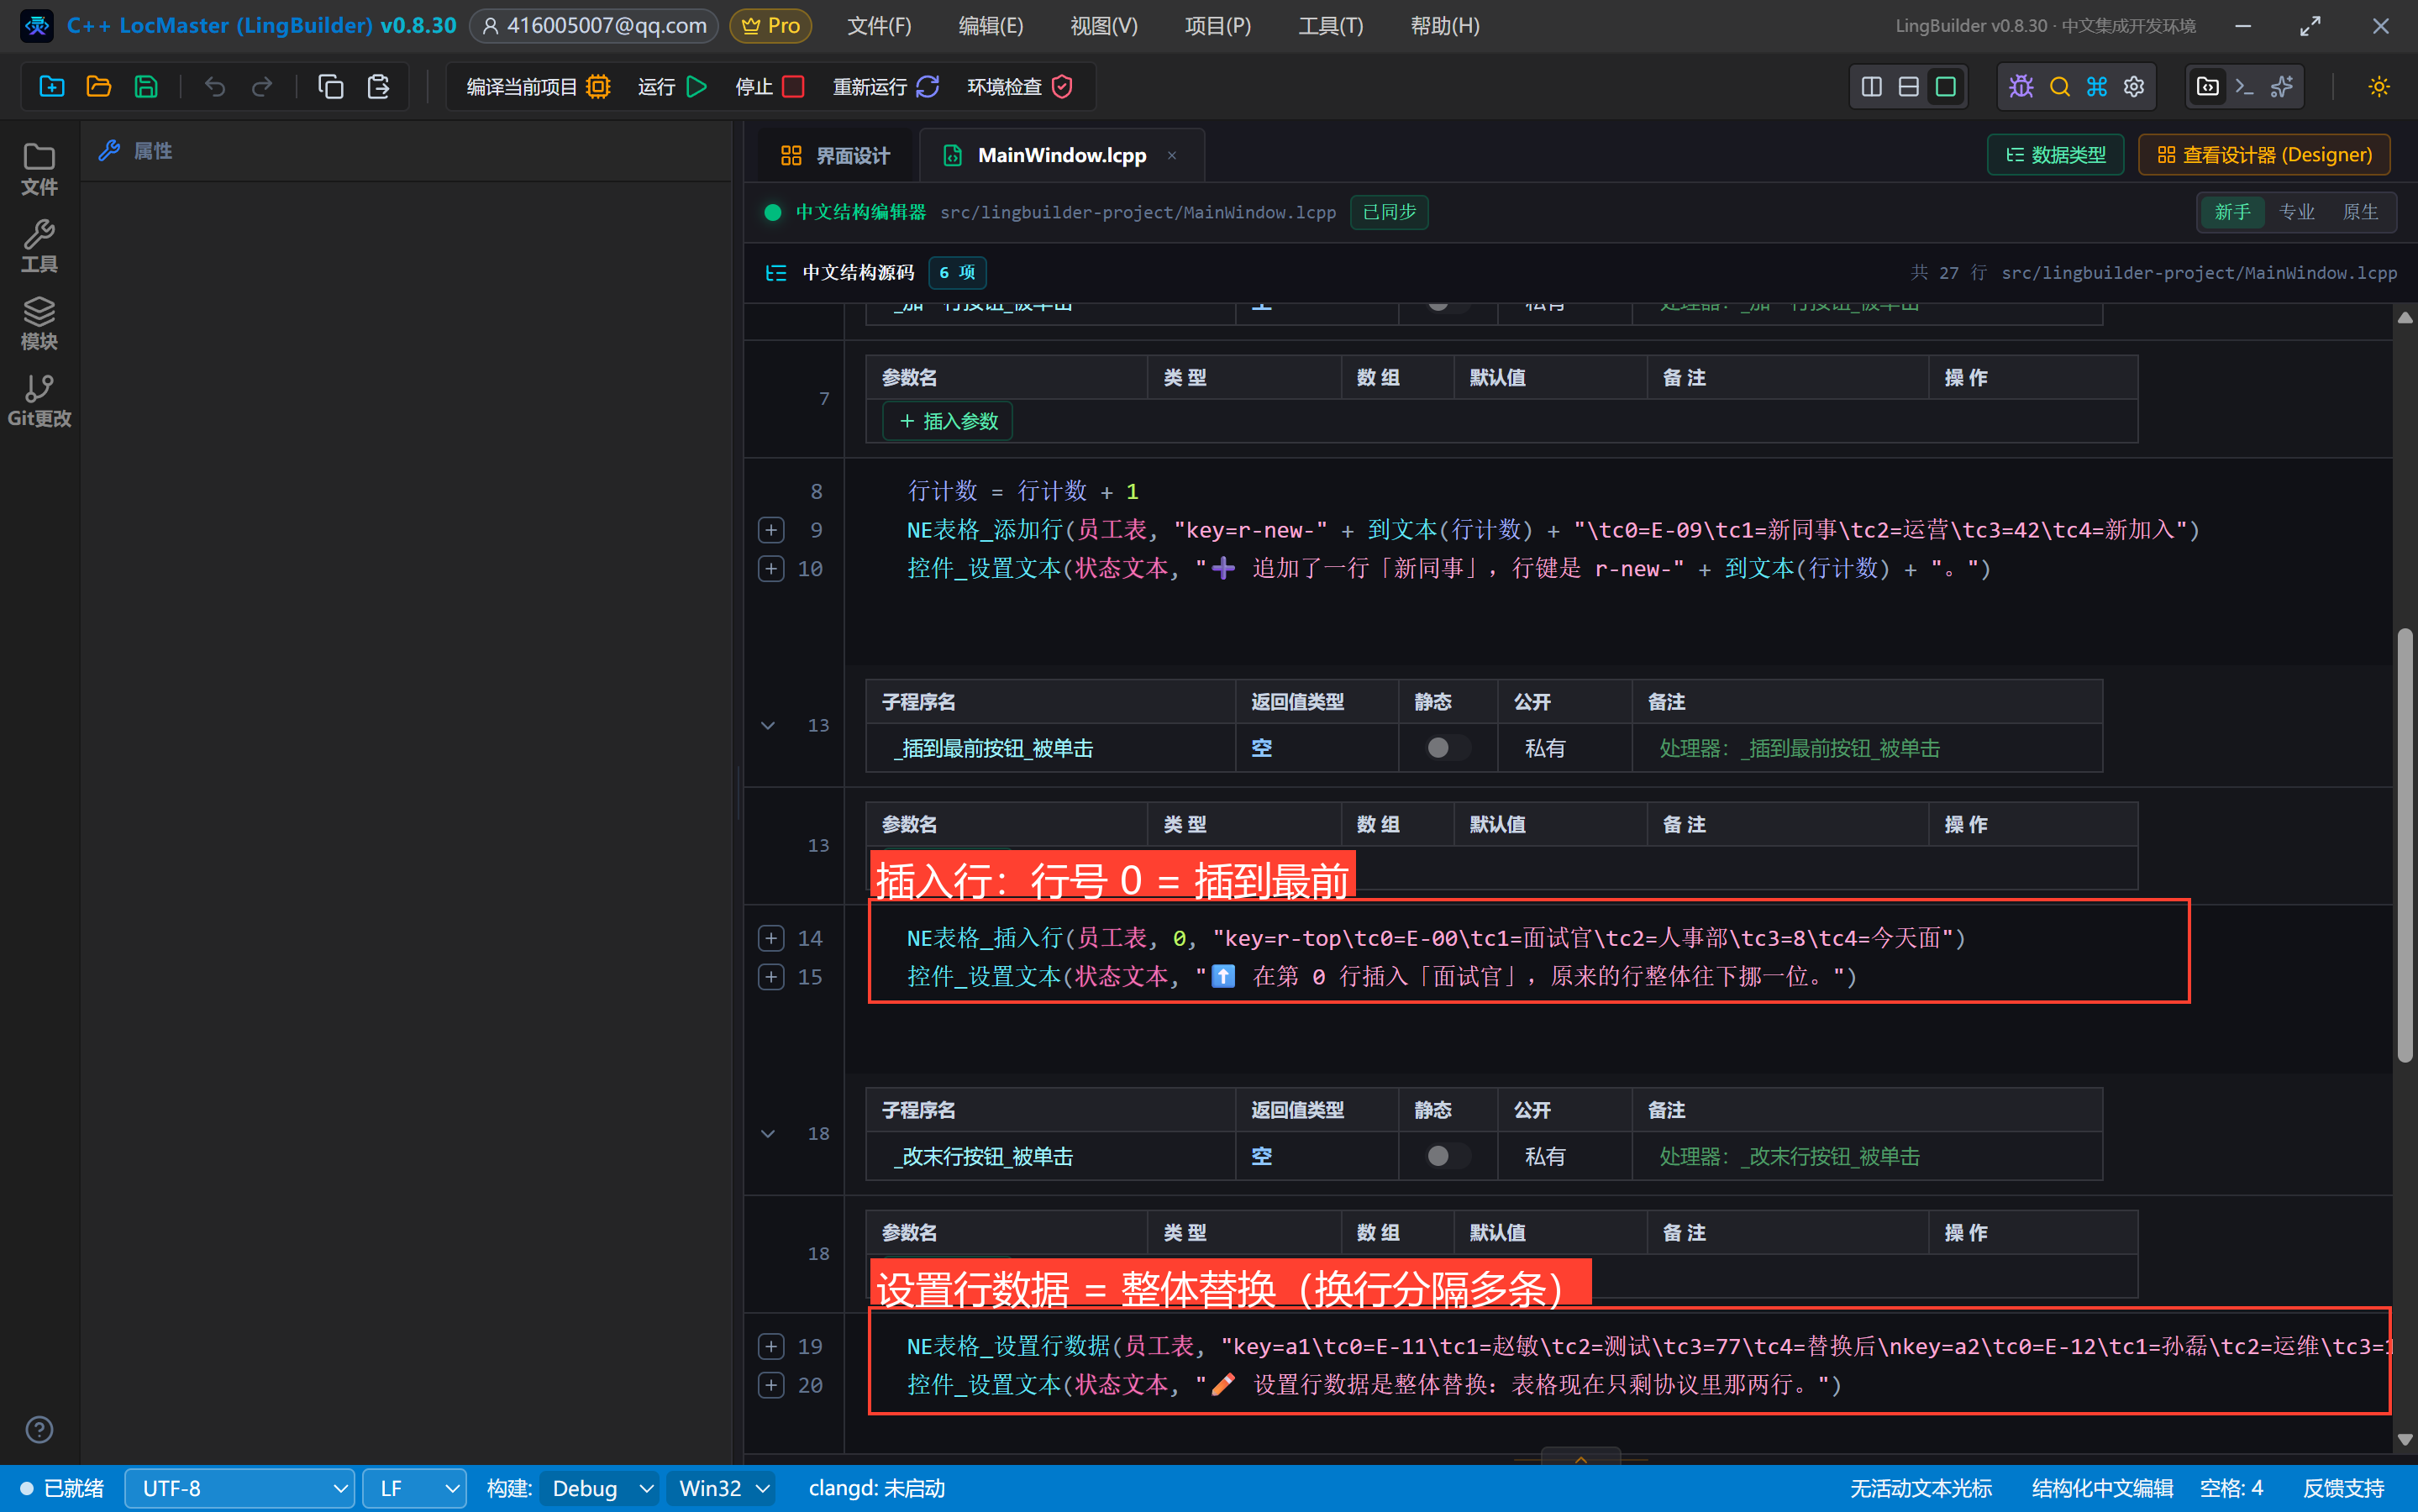
Task: Open the 工具 sidebar panel
Action: (39, 246)
